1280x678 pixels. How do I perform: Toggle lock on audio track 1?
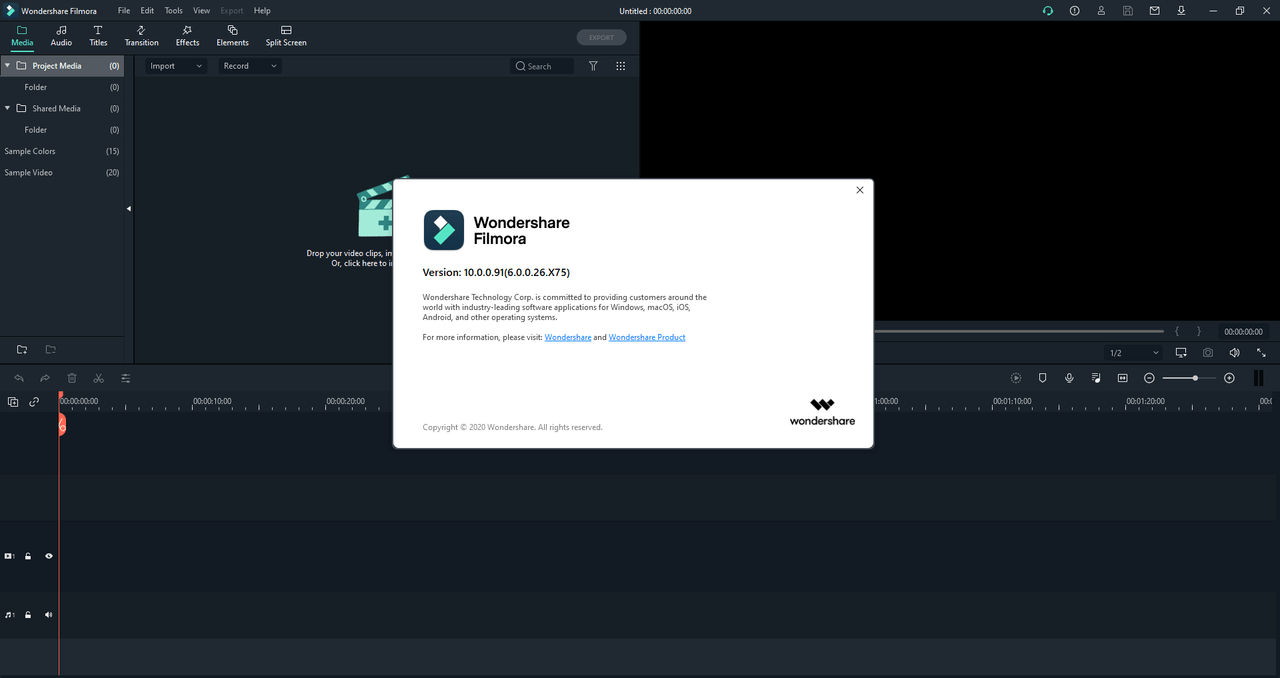(28, 615)
